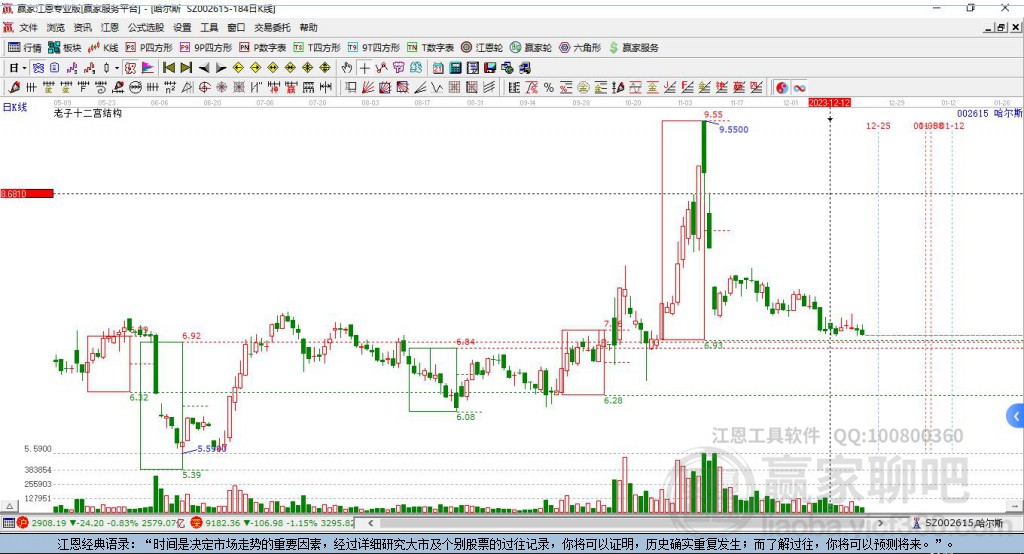Open the calculator tool
This screenshot has height=554, width=1024.
[x=456, y=68]
